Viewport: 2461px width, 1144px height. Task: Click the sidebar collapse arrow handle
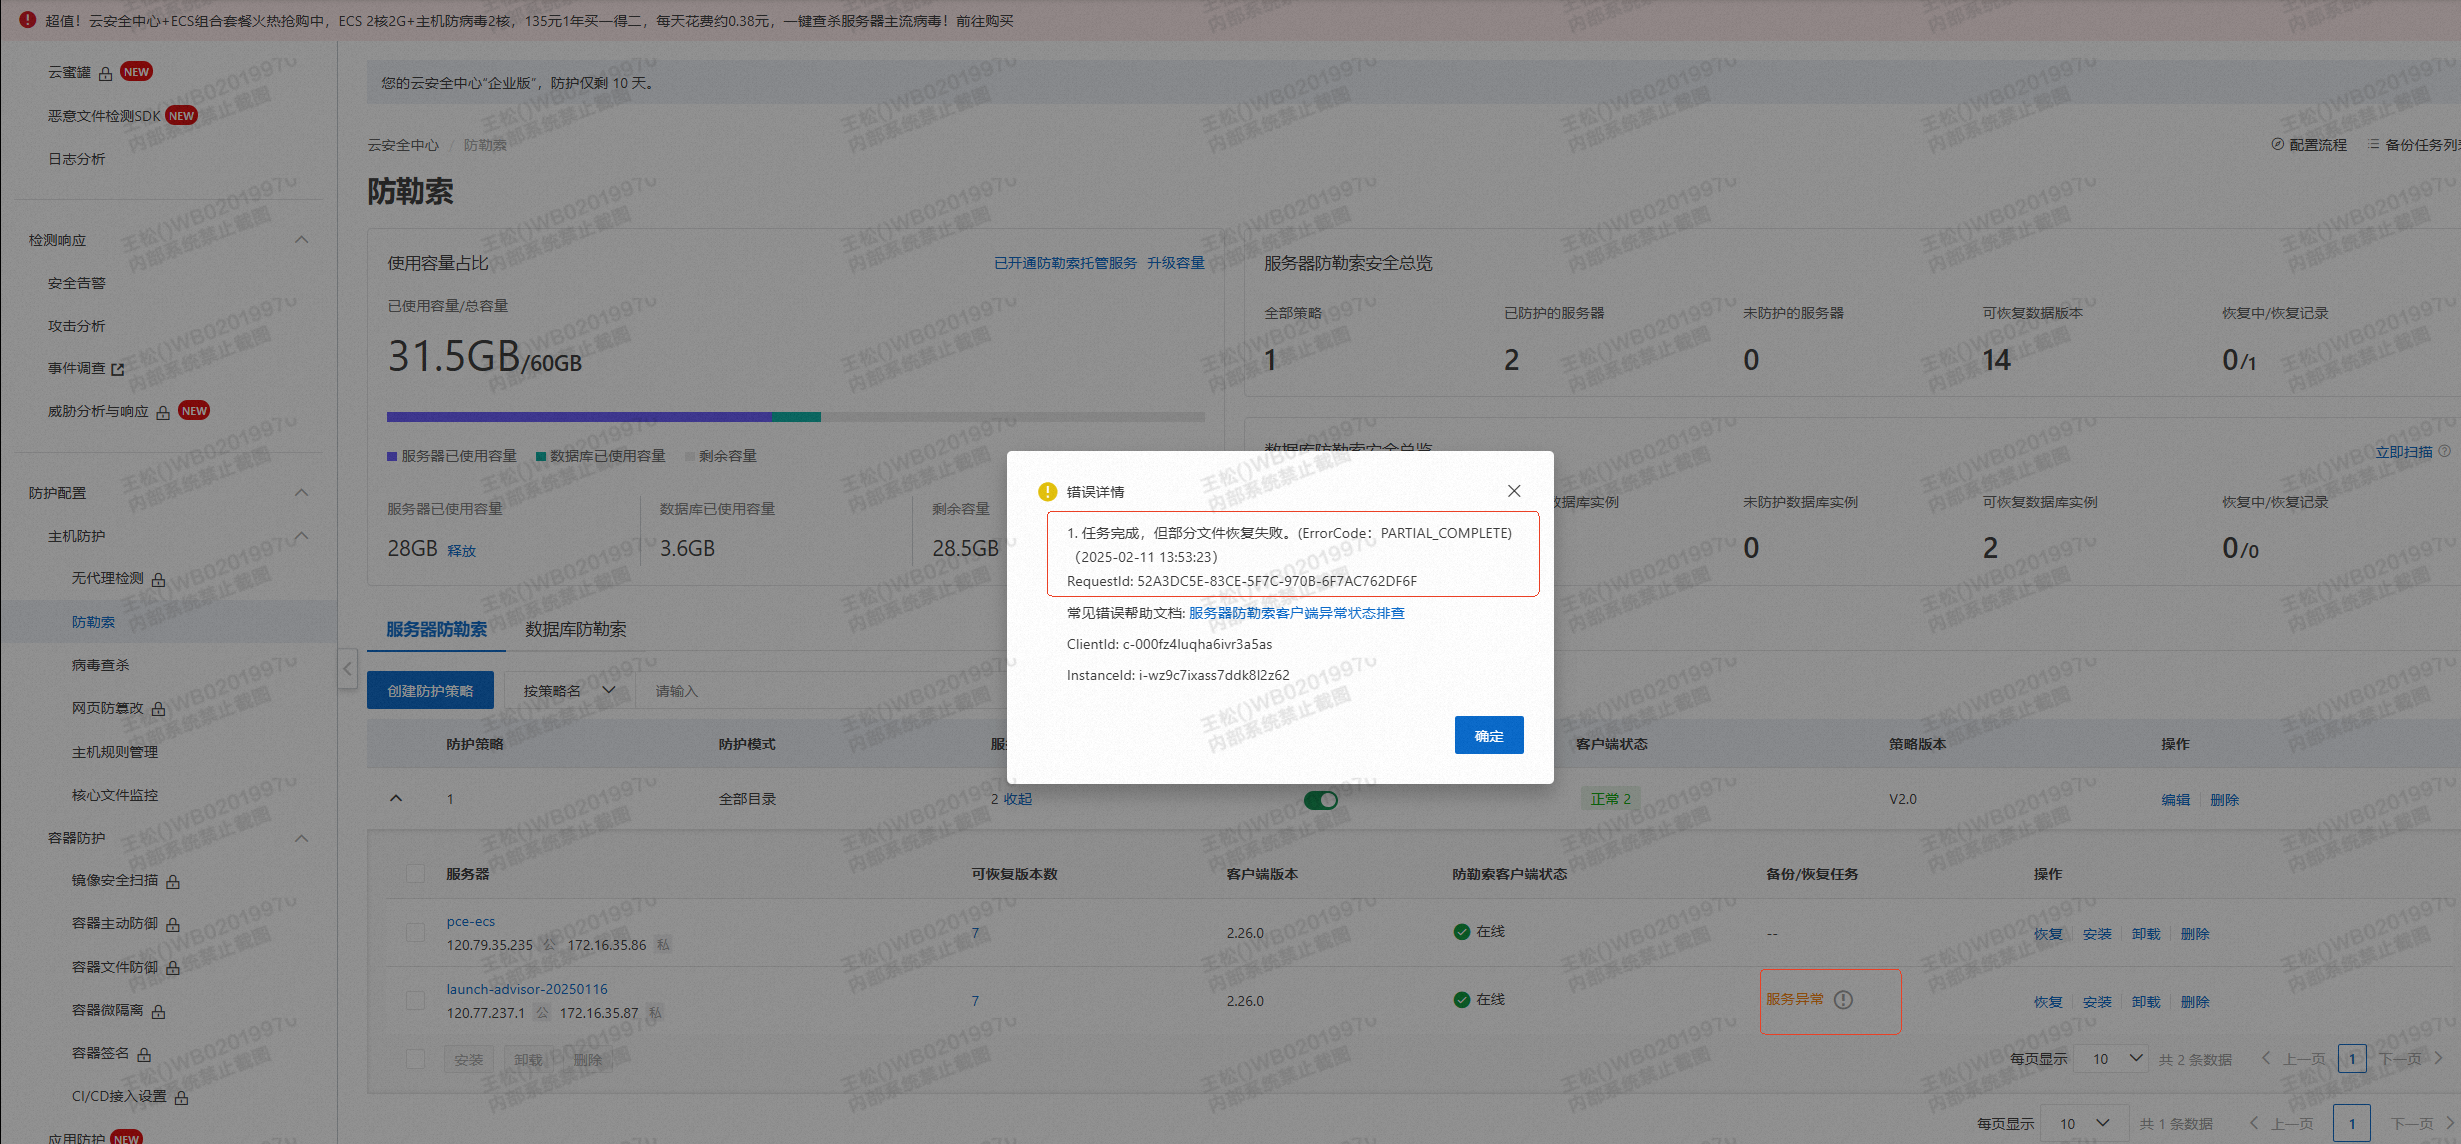pyautogui.click(x=347, y=668)
